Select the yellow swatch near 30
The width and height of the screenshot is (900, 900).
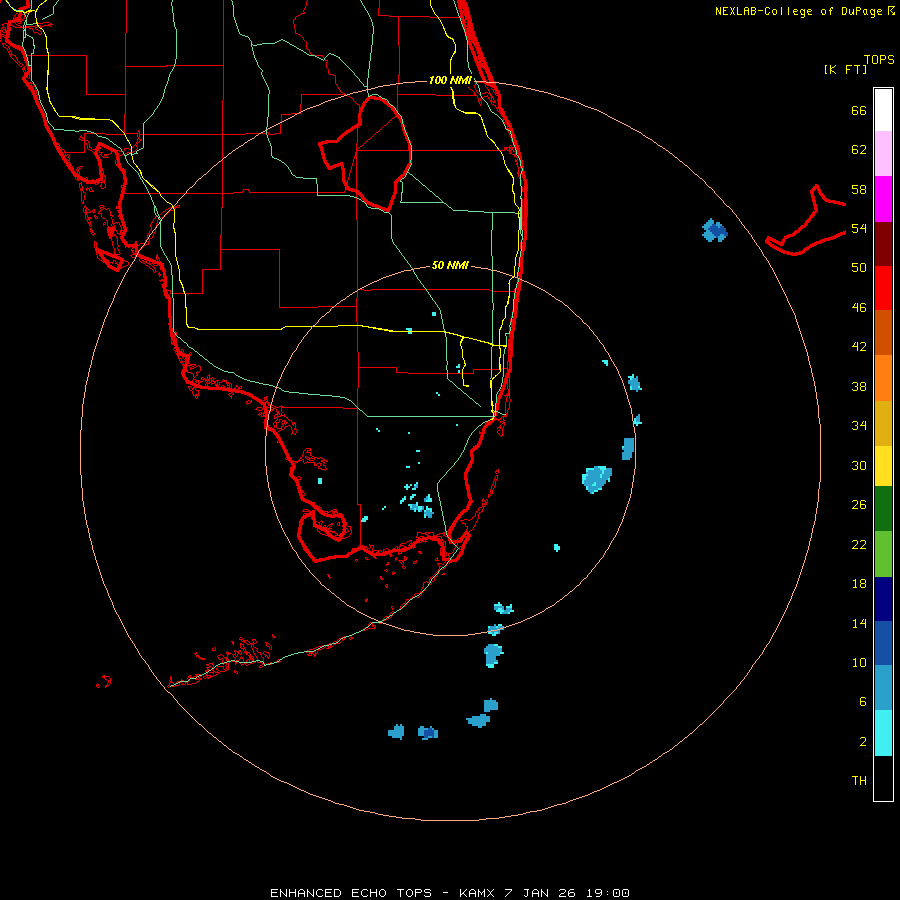883,466
